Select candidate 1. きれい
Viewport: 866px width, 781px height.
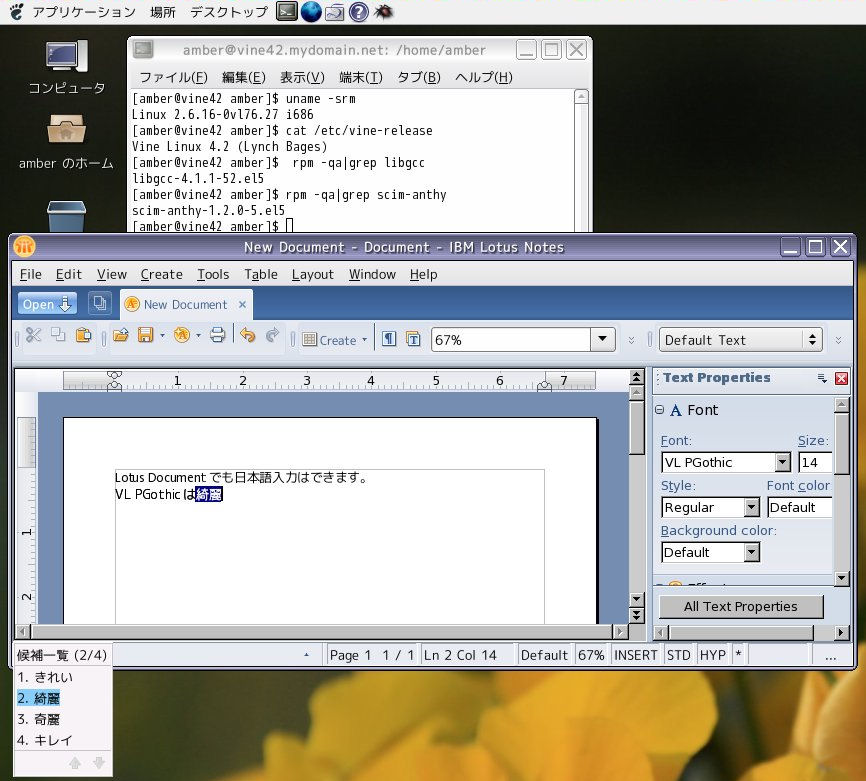click(45, 677)
